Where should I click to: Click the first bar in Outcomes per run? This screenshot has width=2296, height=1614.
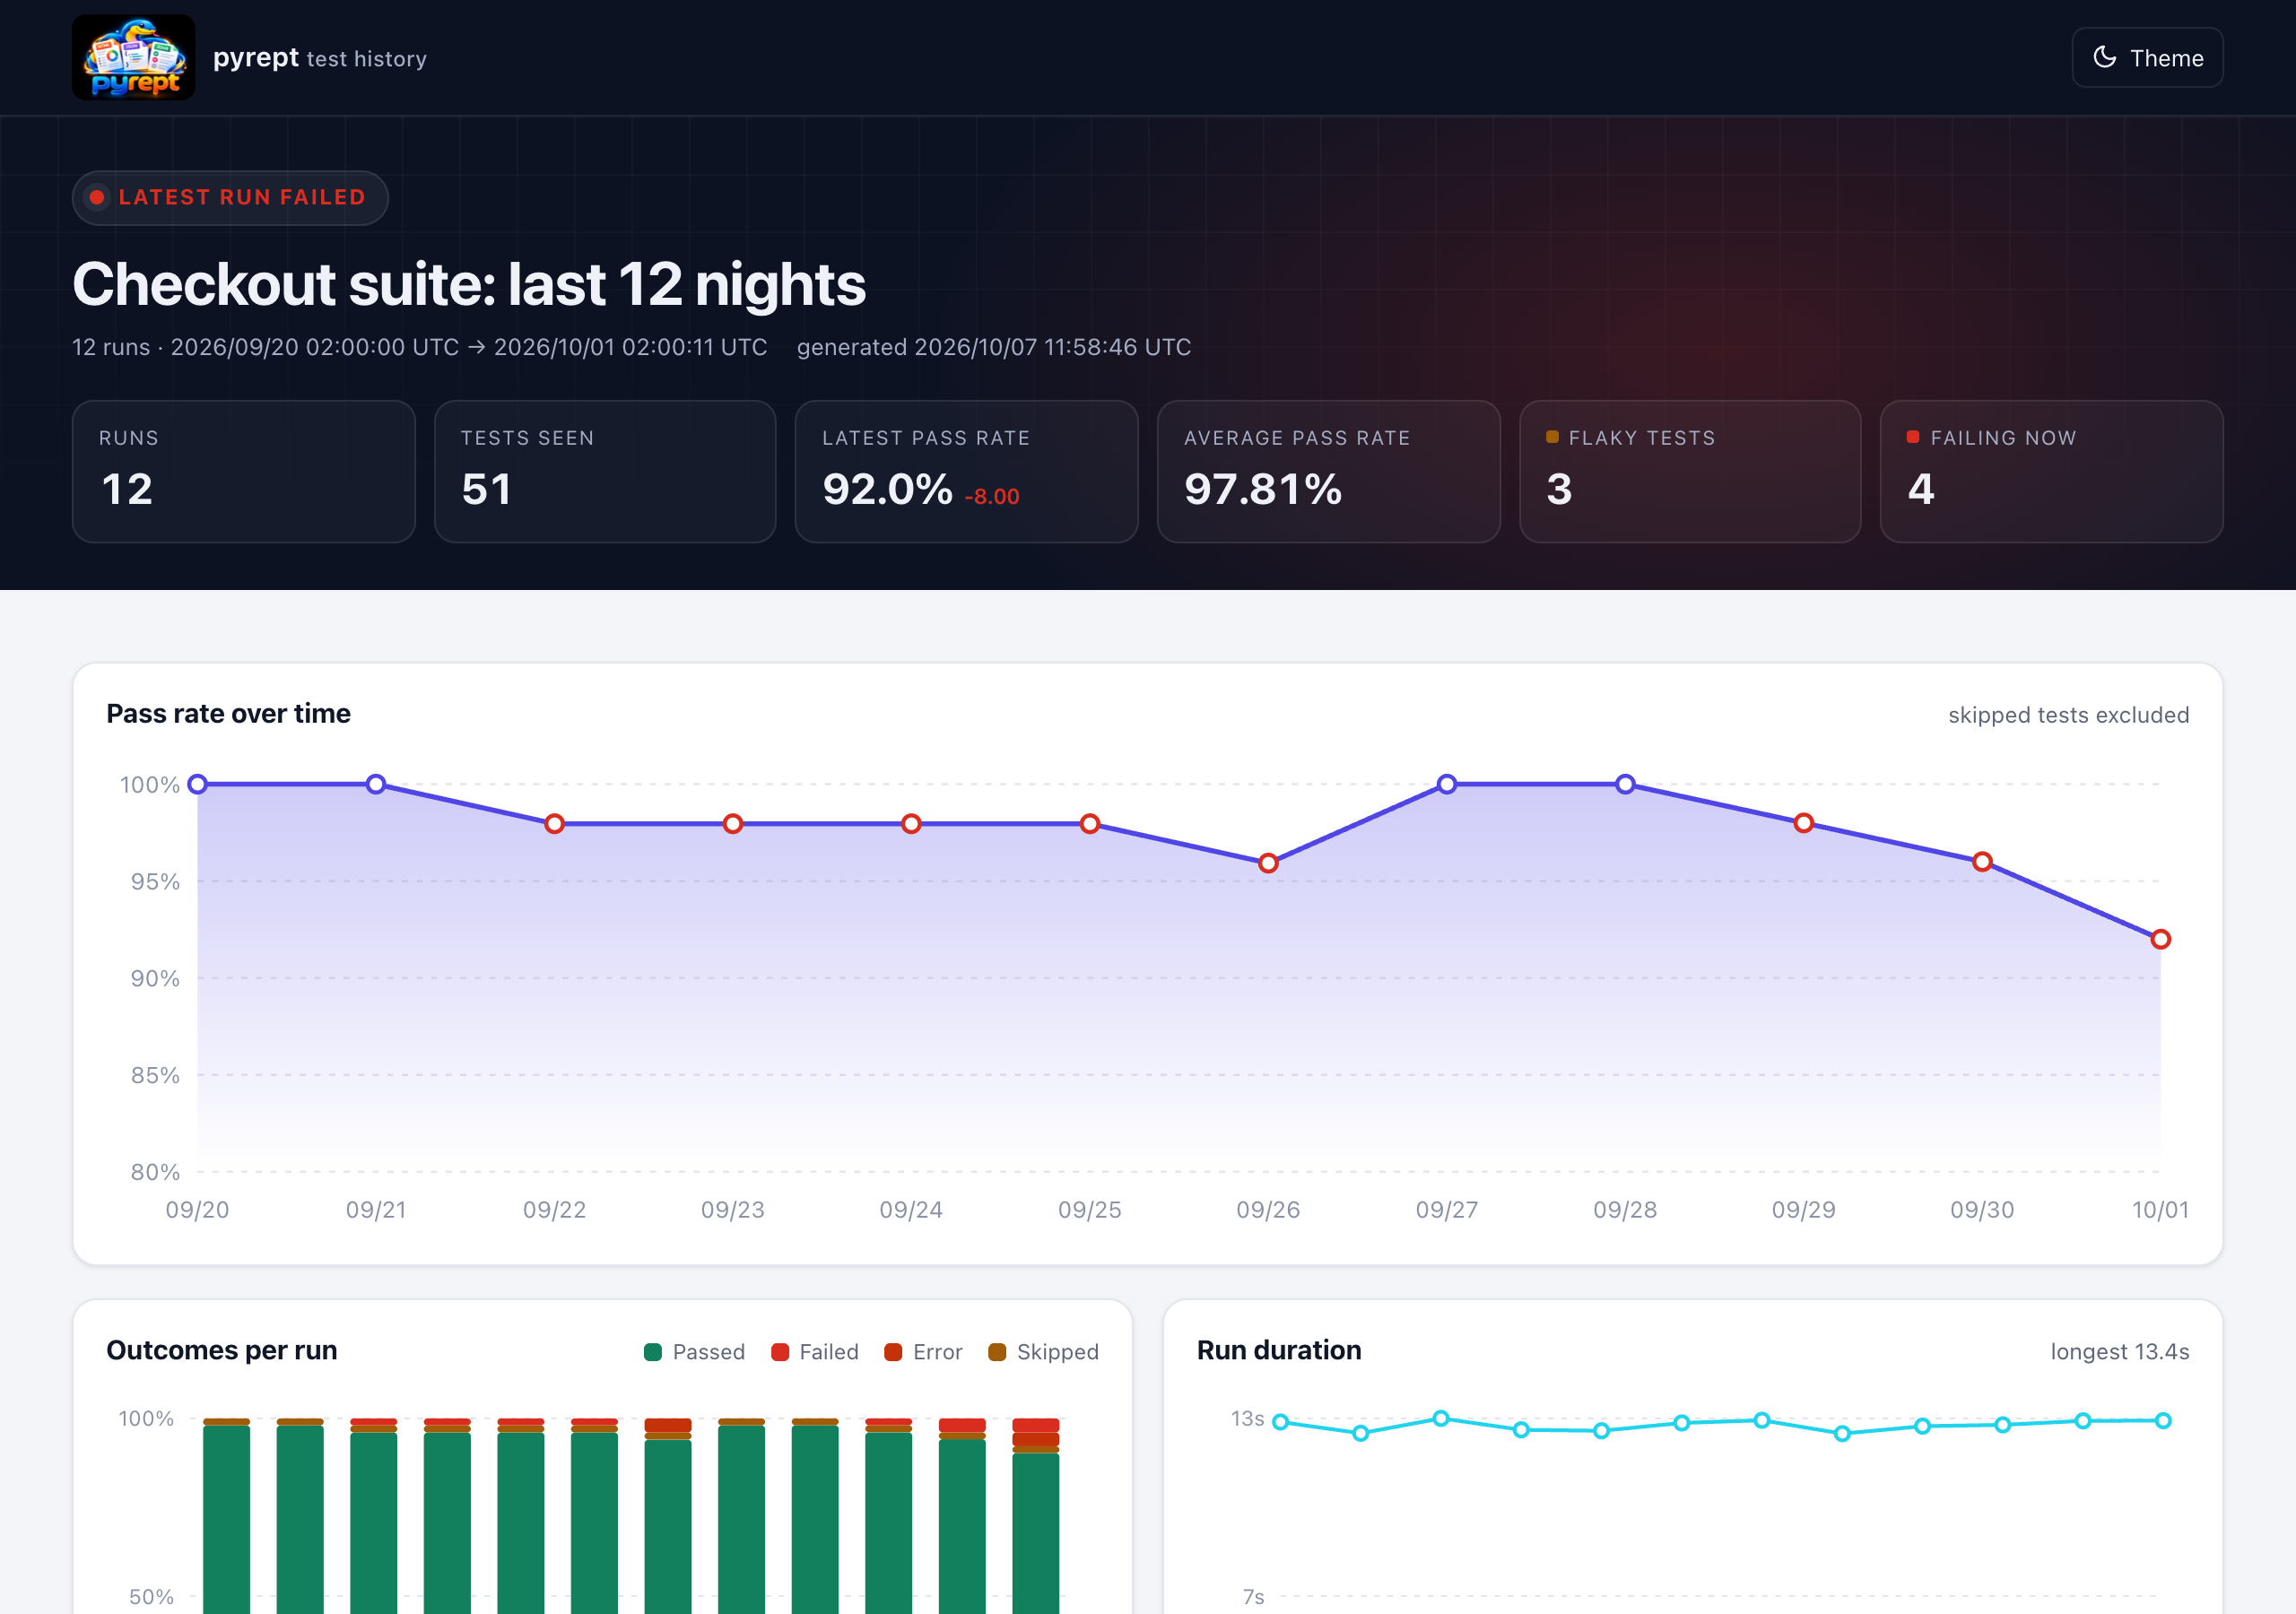coord(227,1516)
